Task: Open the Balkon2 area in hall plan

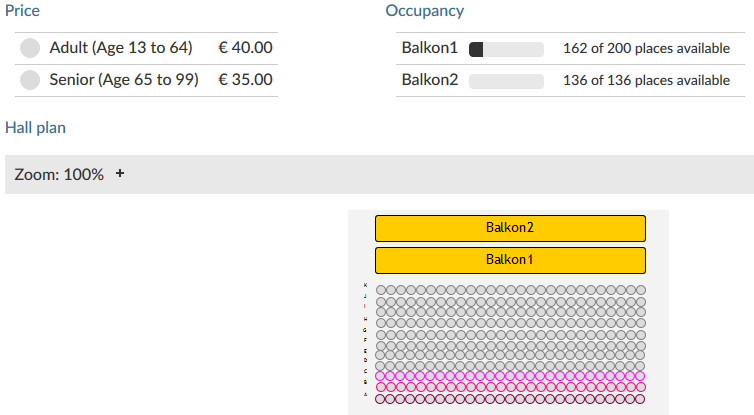Action: [510, 228]
